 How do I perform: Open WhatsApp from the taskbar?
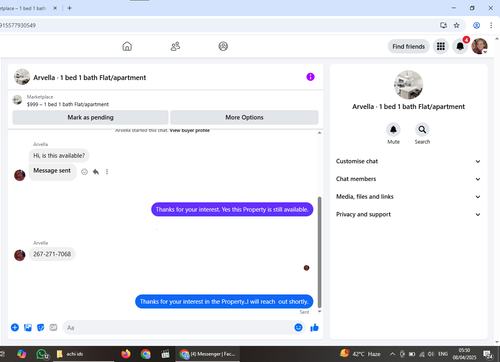click(42, 354)
